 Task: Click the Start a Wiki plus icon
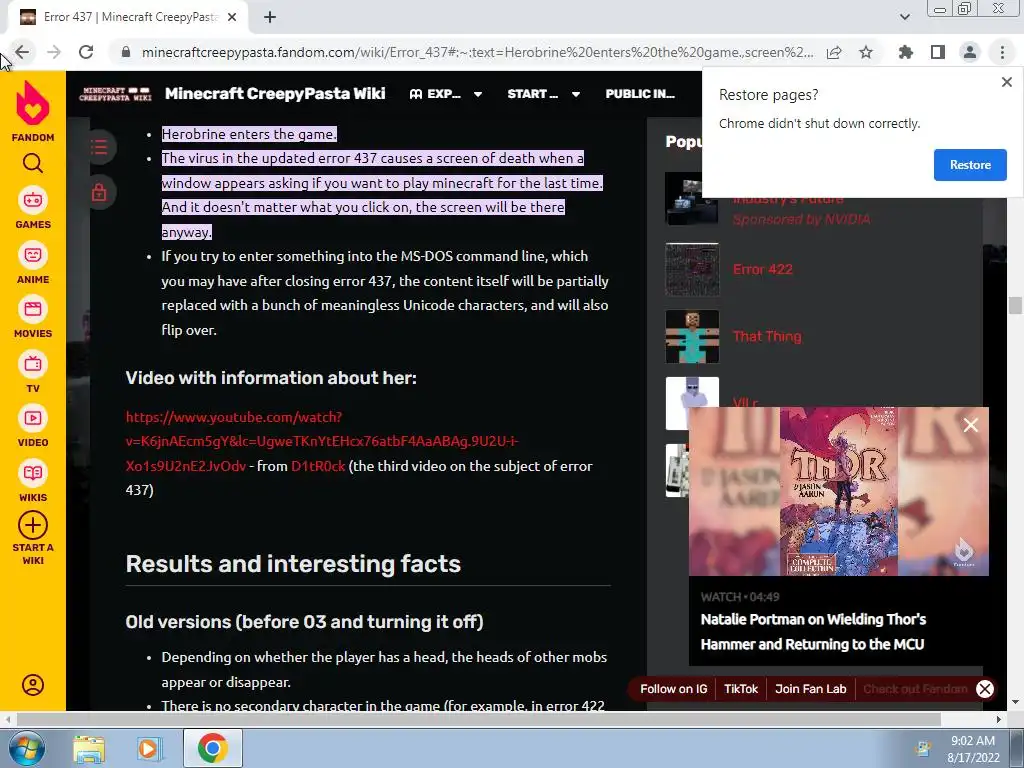[33, 525]
